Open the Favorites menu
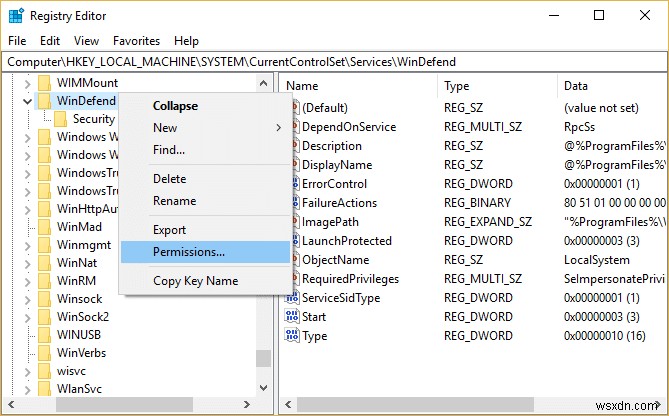The width and height of the screenshot is (669, 416). tap(136, 41)
